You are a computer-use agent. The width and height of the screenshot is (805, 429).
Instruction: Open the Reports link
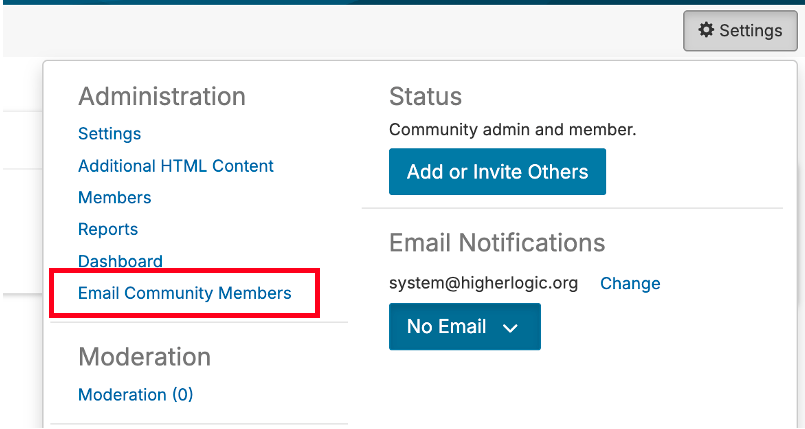pos(108,230)
